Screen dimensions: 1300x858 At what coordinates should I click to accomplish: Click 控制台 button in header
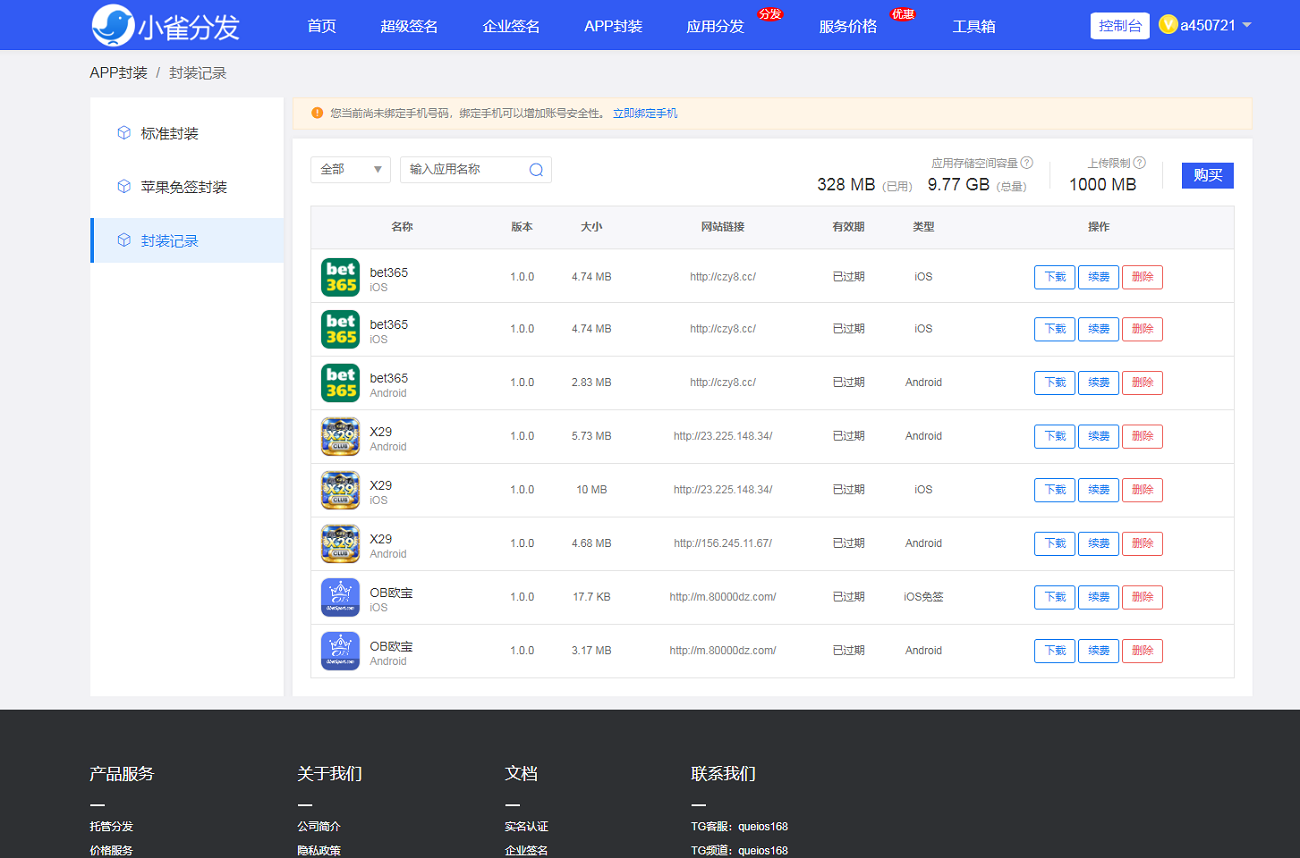[1119, 26]
